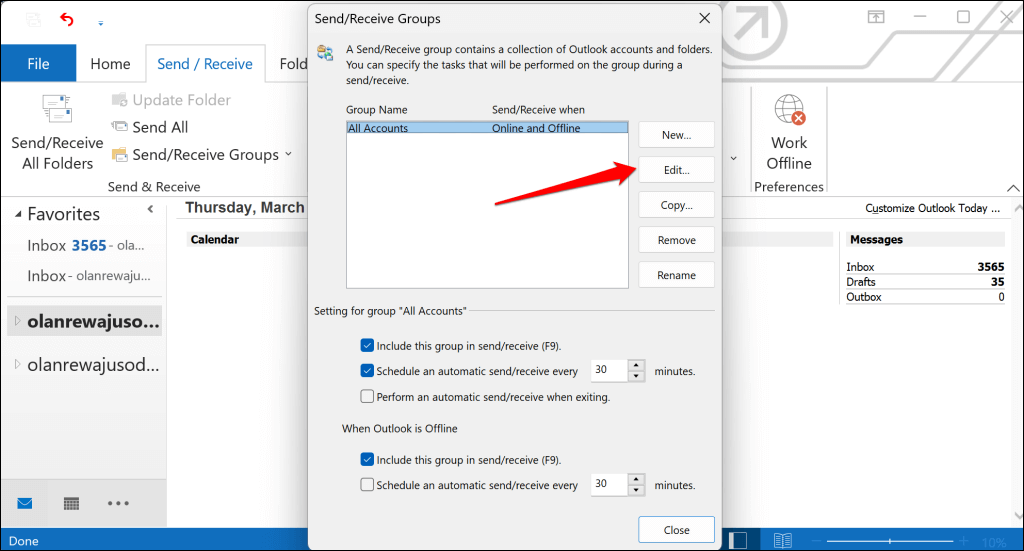Increase online send/receive minutes with up arrow
The width and height of the screenshot is (1024, 551).
[636, 365]
